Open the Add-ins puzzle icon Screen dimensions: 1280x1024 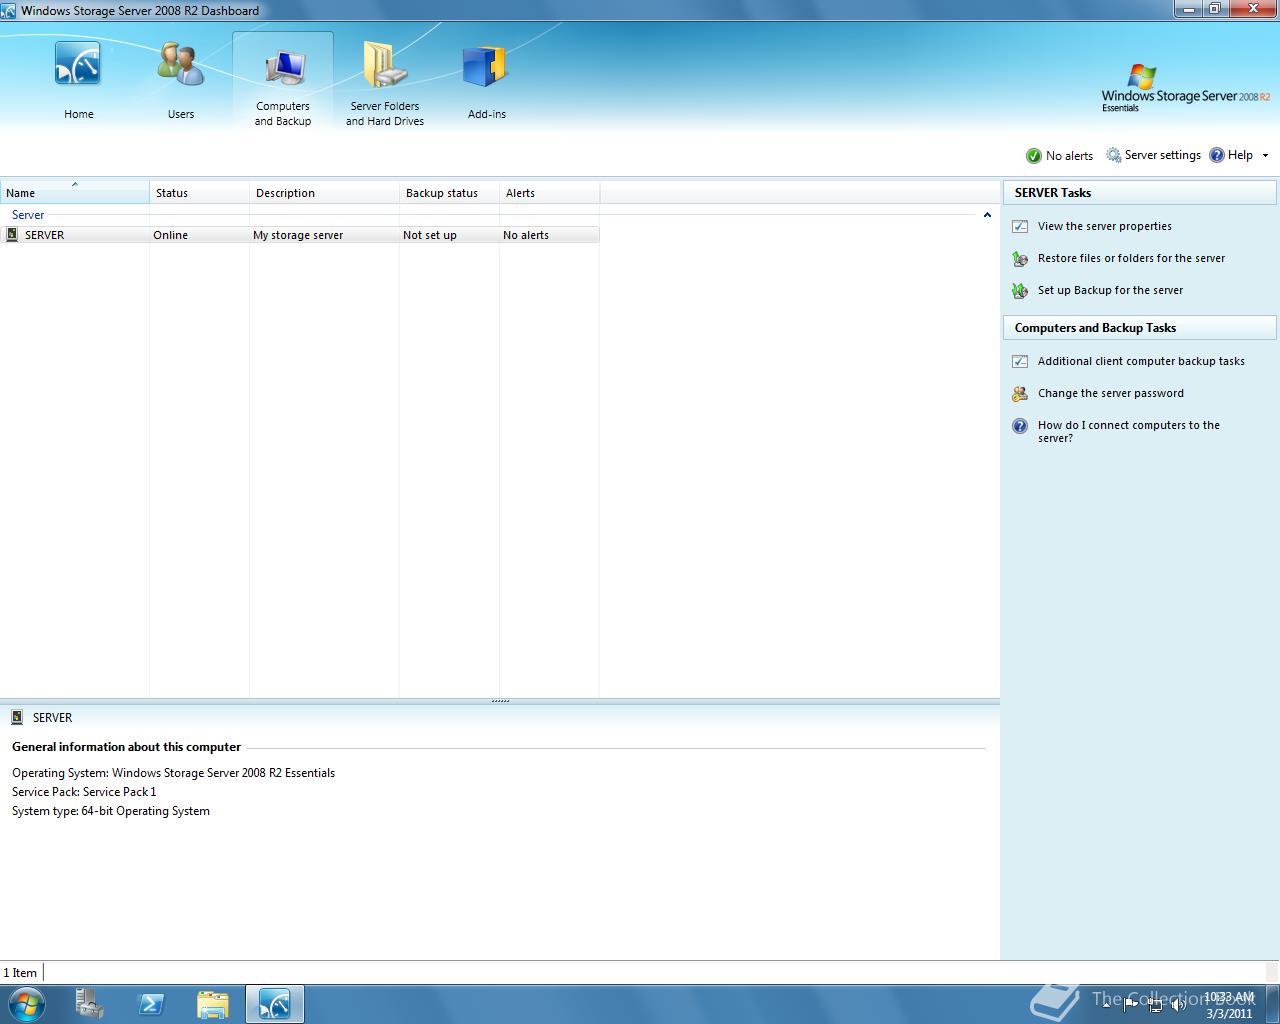[x=486, y=68]
